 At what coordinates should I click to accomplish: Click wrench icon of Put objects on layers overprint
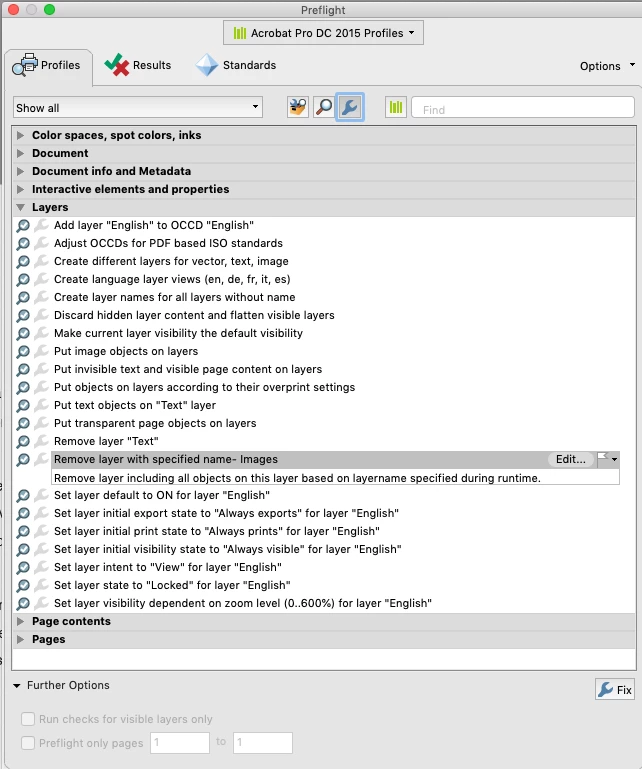(x=42, y=387)
